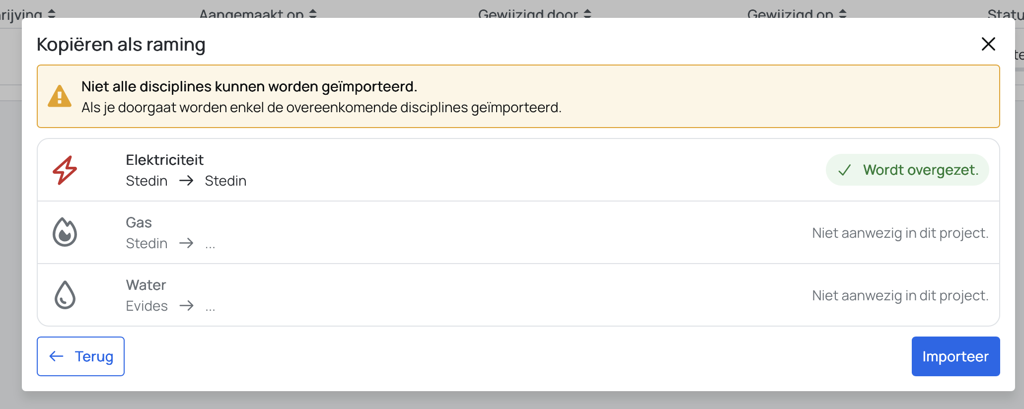Click the yellow warning triangle icon
1024x409 pixels.
(60, 97)
